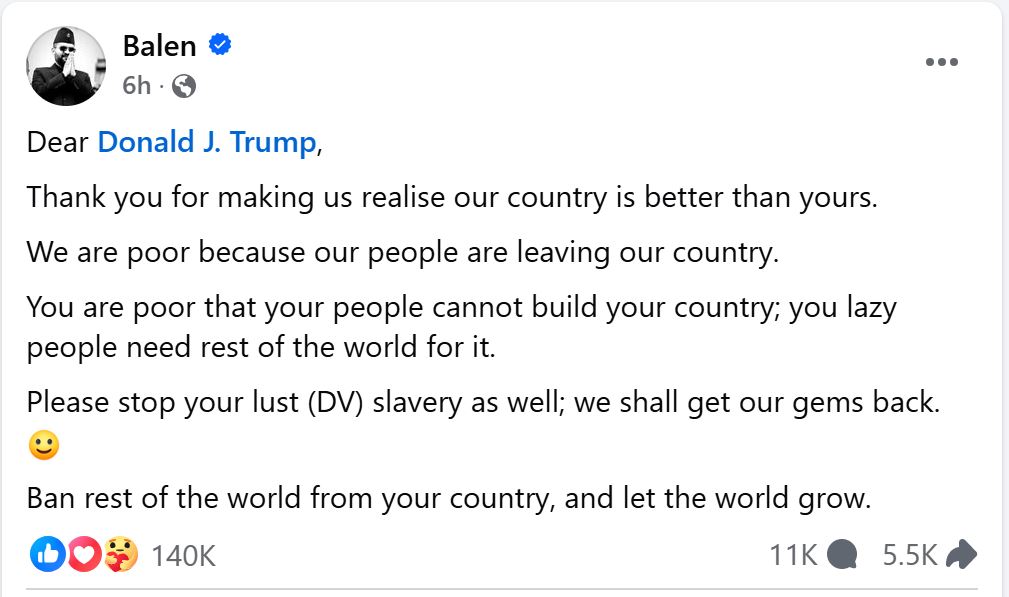Click the red Love heart reaction icon
The height and width of the screenshot is (597, 1009).
click(x=84, y=554)
